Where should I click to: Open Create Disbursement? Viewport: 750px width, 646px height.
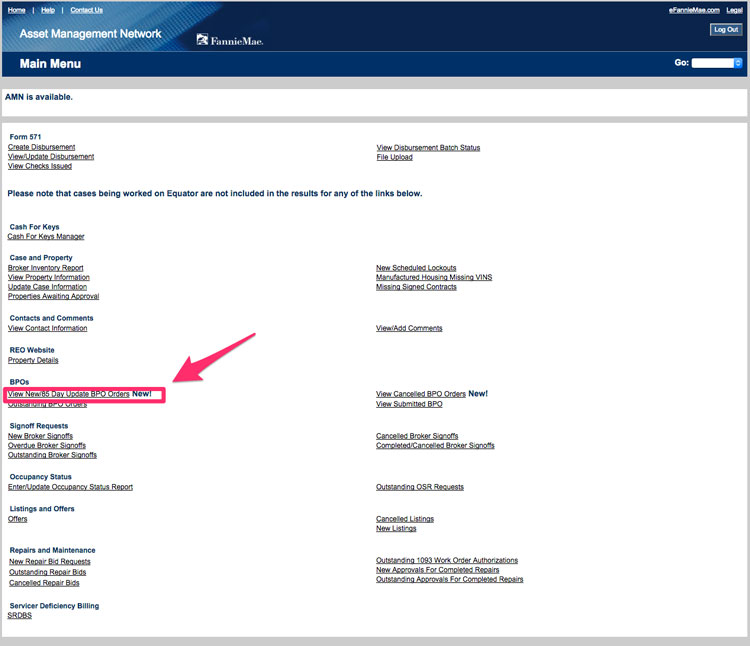click(x=42, y=147)
